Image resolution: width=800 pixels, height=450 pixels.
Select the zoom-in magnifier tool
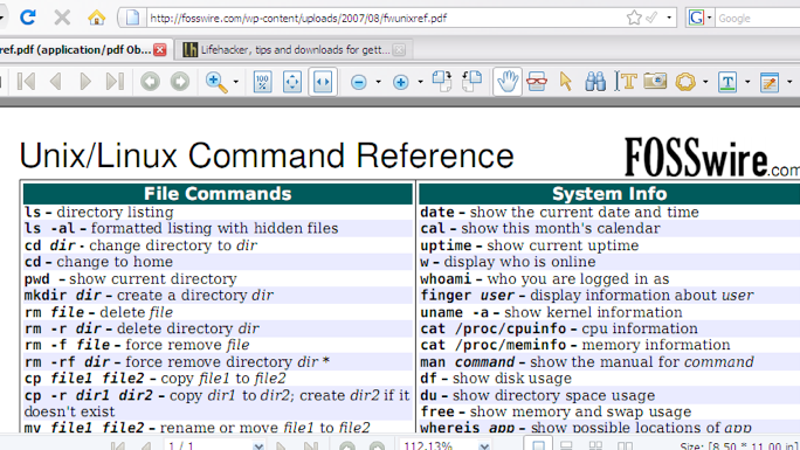[216, 82]
